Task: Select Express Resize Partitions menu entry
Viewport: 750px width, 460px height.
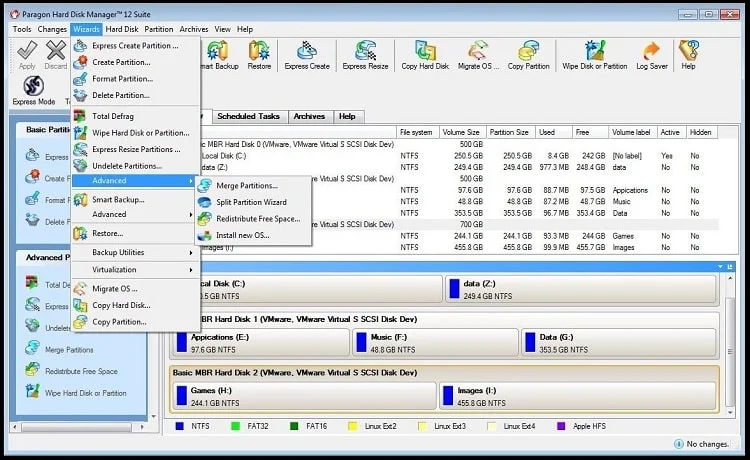Action: 135,149
